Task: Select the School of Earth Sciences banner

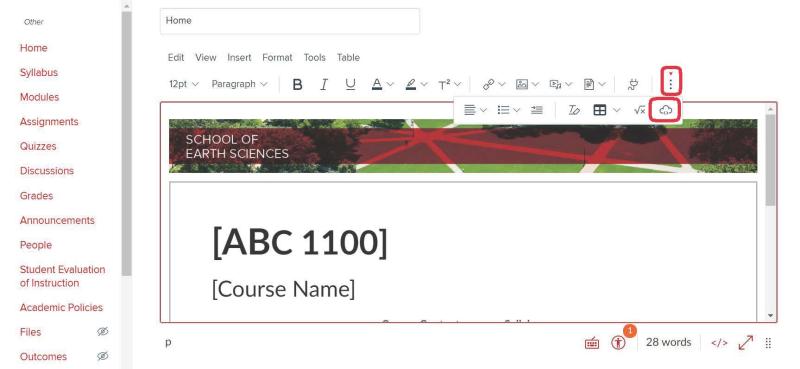Action: (x=463, y=146)
